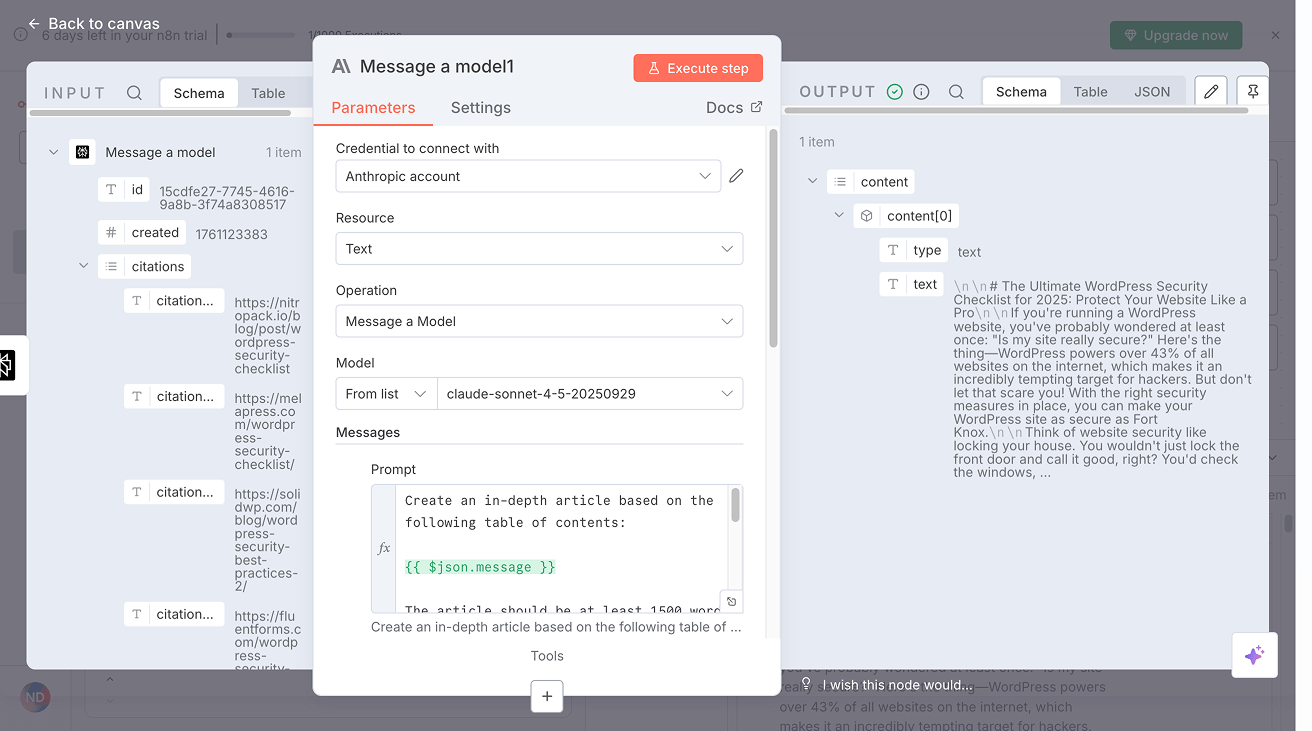Dismiss the trial banner with X
This screenshot has width=1312, height=731.
point(1275,35)
